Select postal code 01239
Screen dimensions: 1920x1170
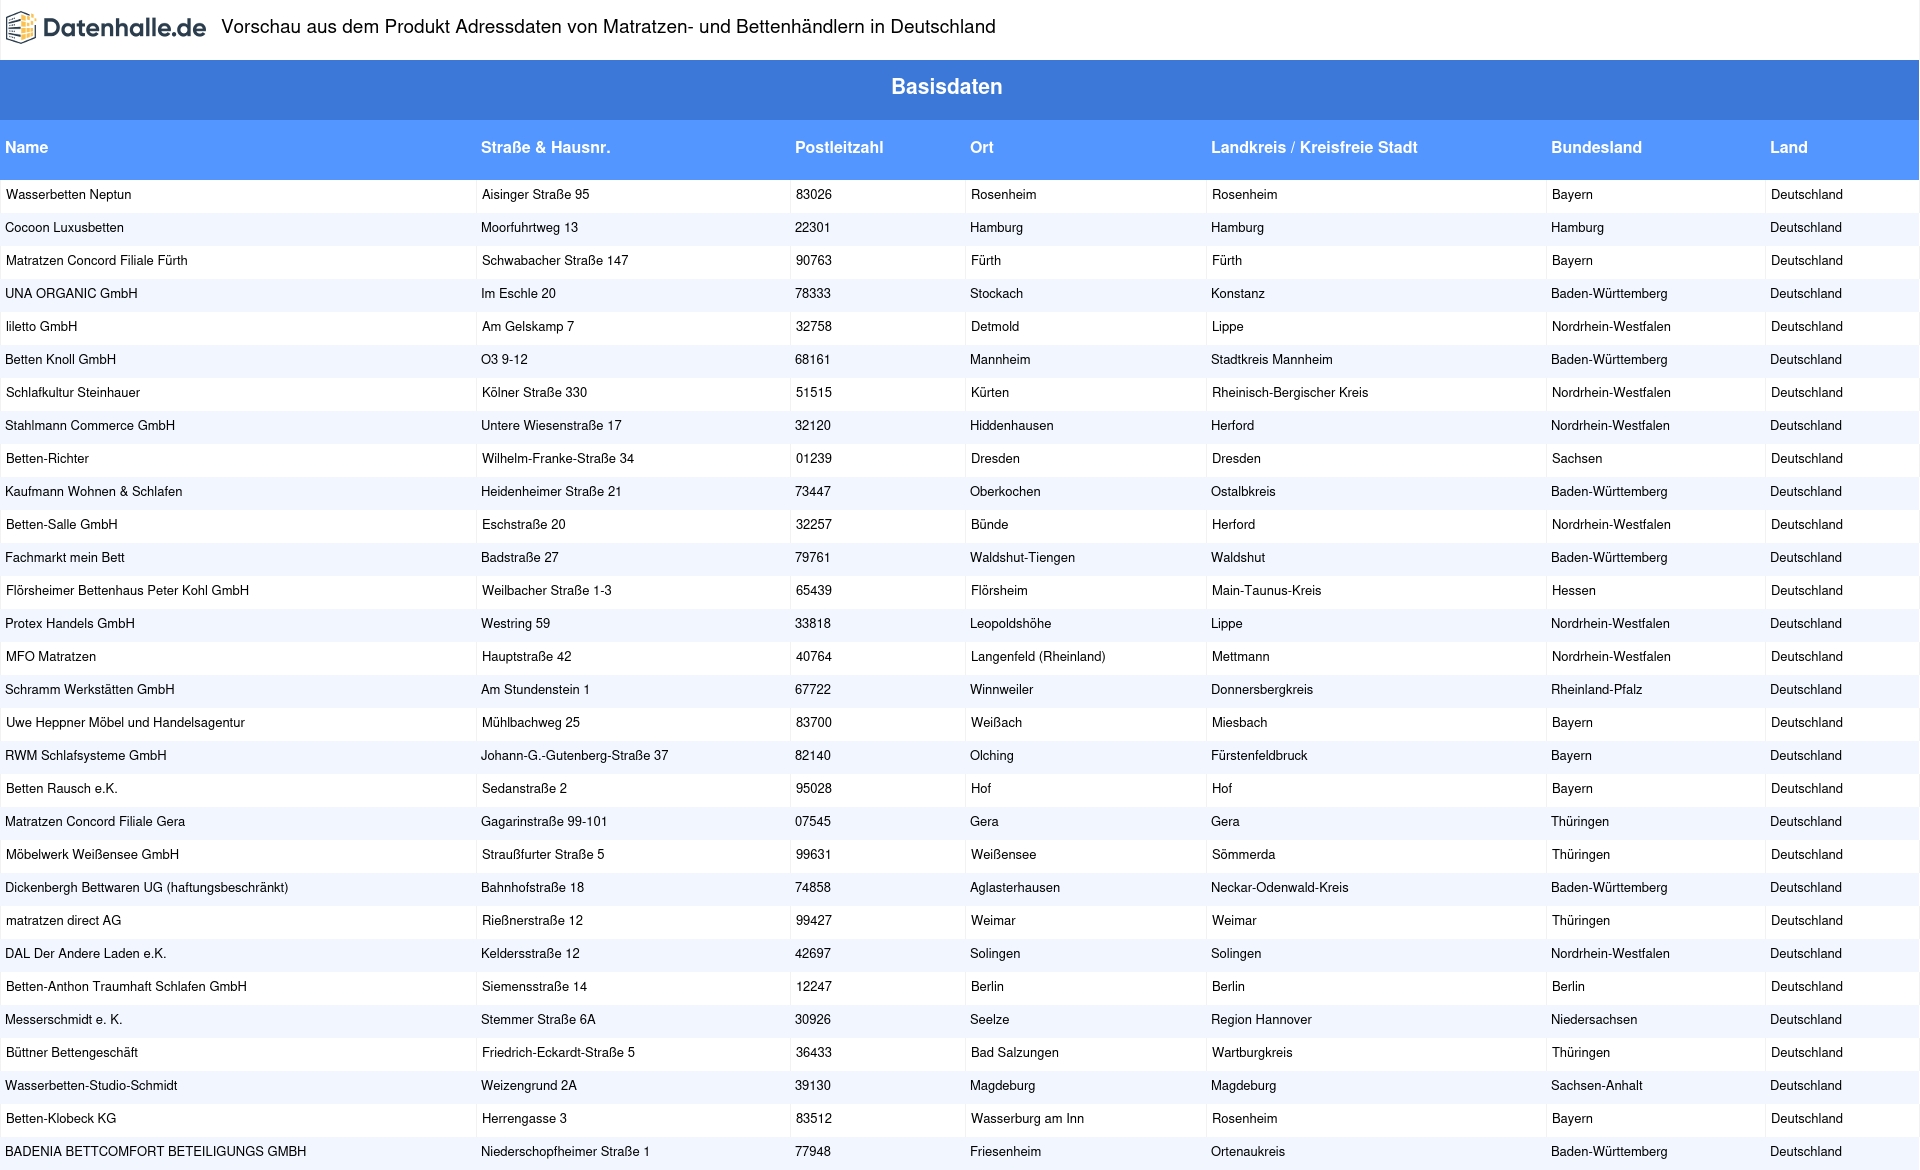point(813,459)
